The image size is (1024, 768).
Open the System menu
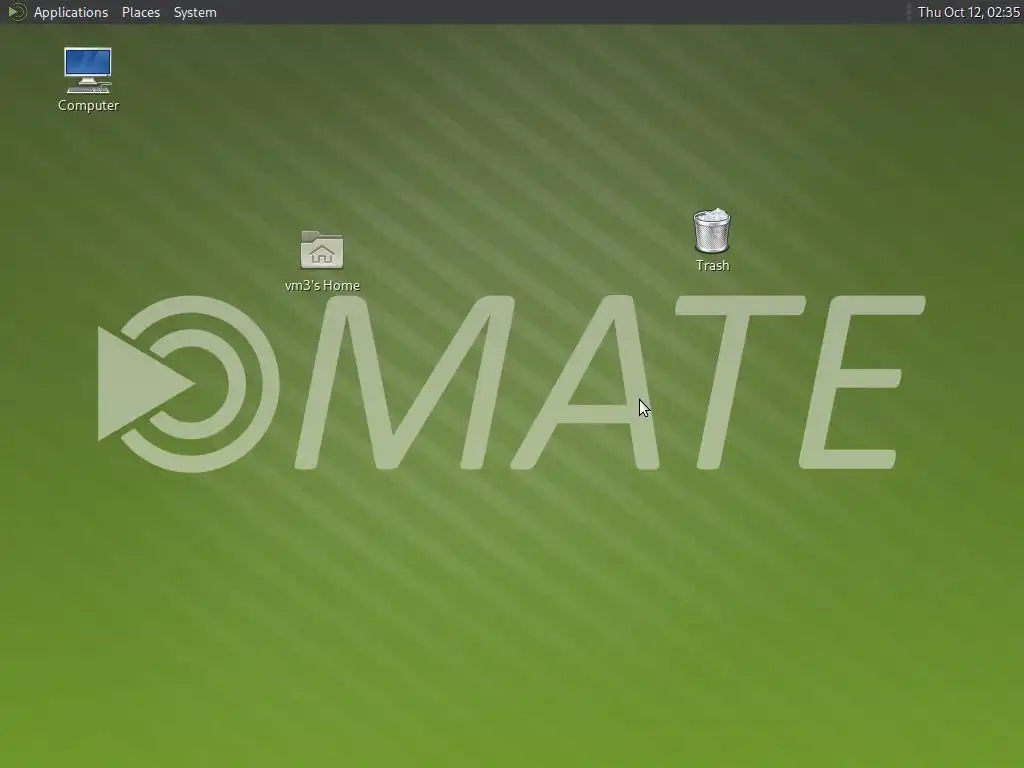(x=195, y=12)
